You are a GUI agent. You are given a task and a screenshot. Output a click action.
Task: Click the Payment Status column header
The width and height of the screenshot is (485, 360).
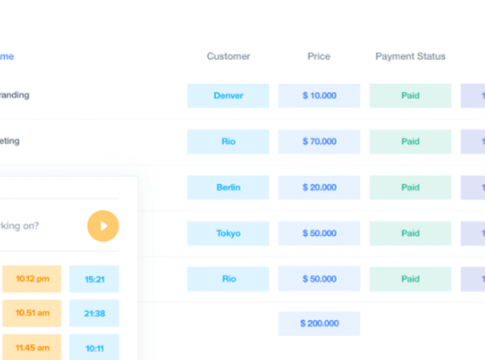click(410, 56)
